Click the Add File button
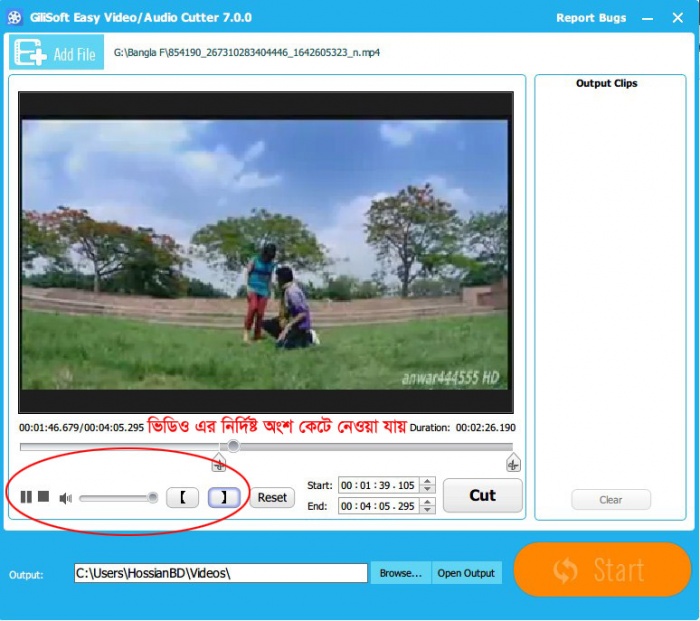 57,52
